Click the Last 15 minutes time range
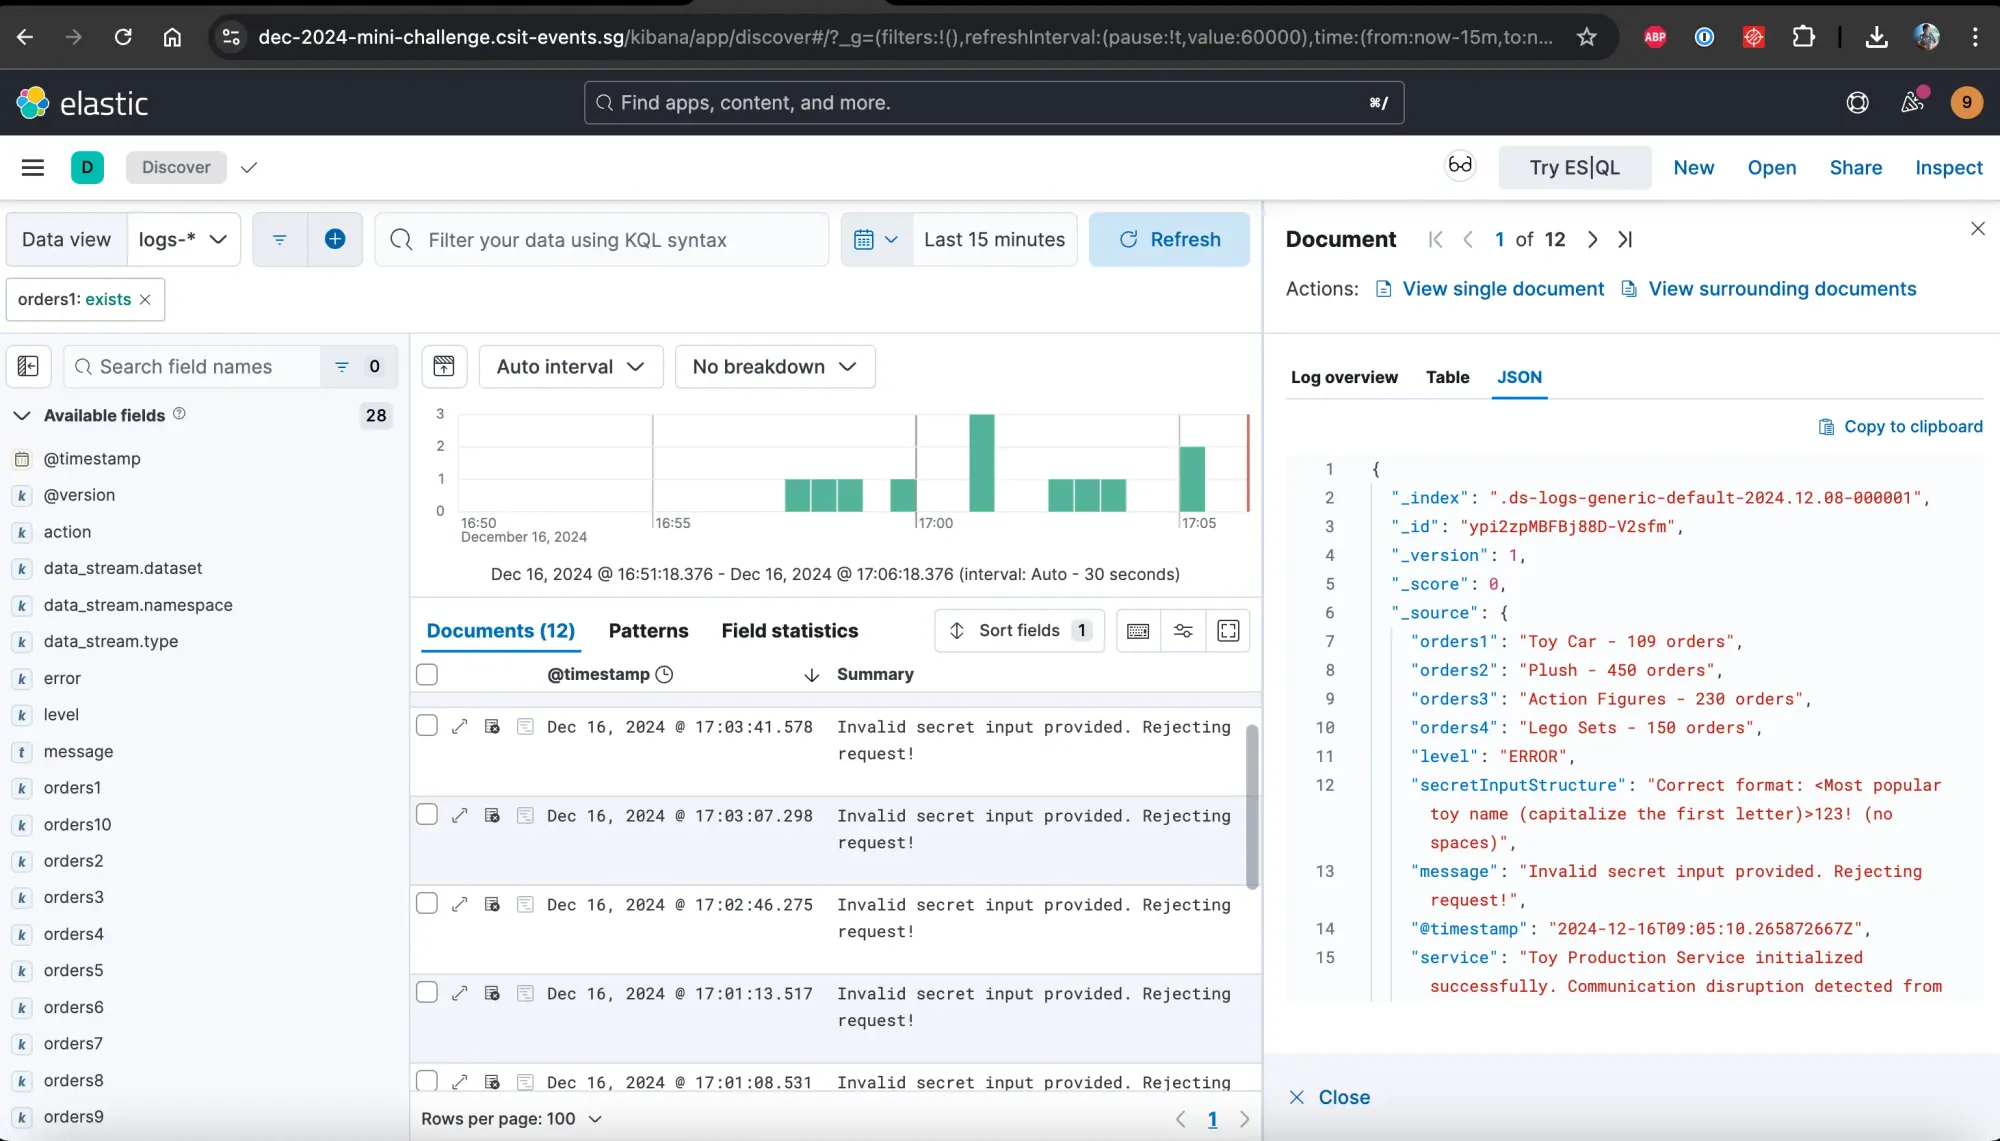2000x1141 pixels. [994, 239]
